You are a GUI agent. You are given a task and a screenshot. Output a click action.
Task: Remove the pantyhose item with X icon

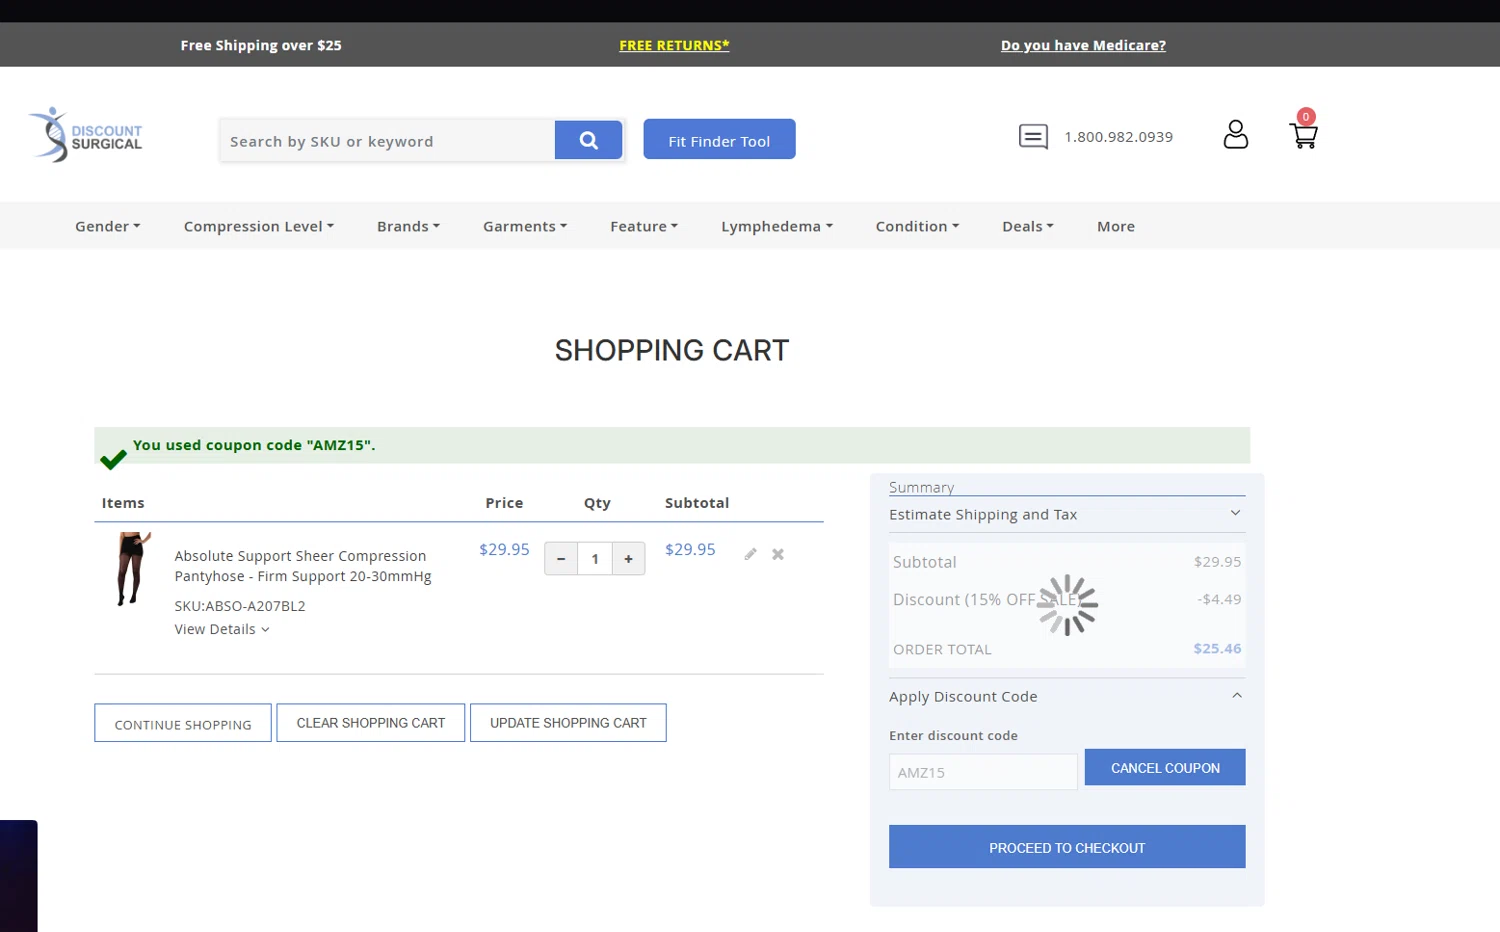tap(778, 554)
